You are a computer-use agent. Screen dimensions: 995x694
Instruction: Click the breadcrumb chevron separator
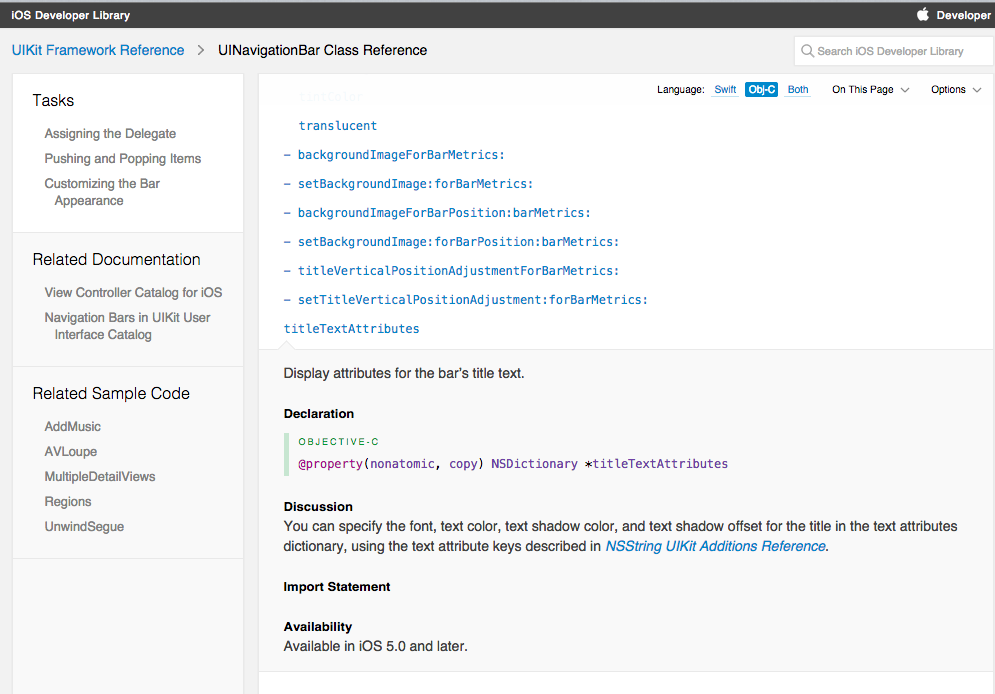click(201, 50)
